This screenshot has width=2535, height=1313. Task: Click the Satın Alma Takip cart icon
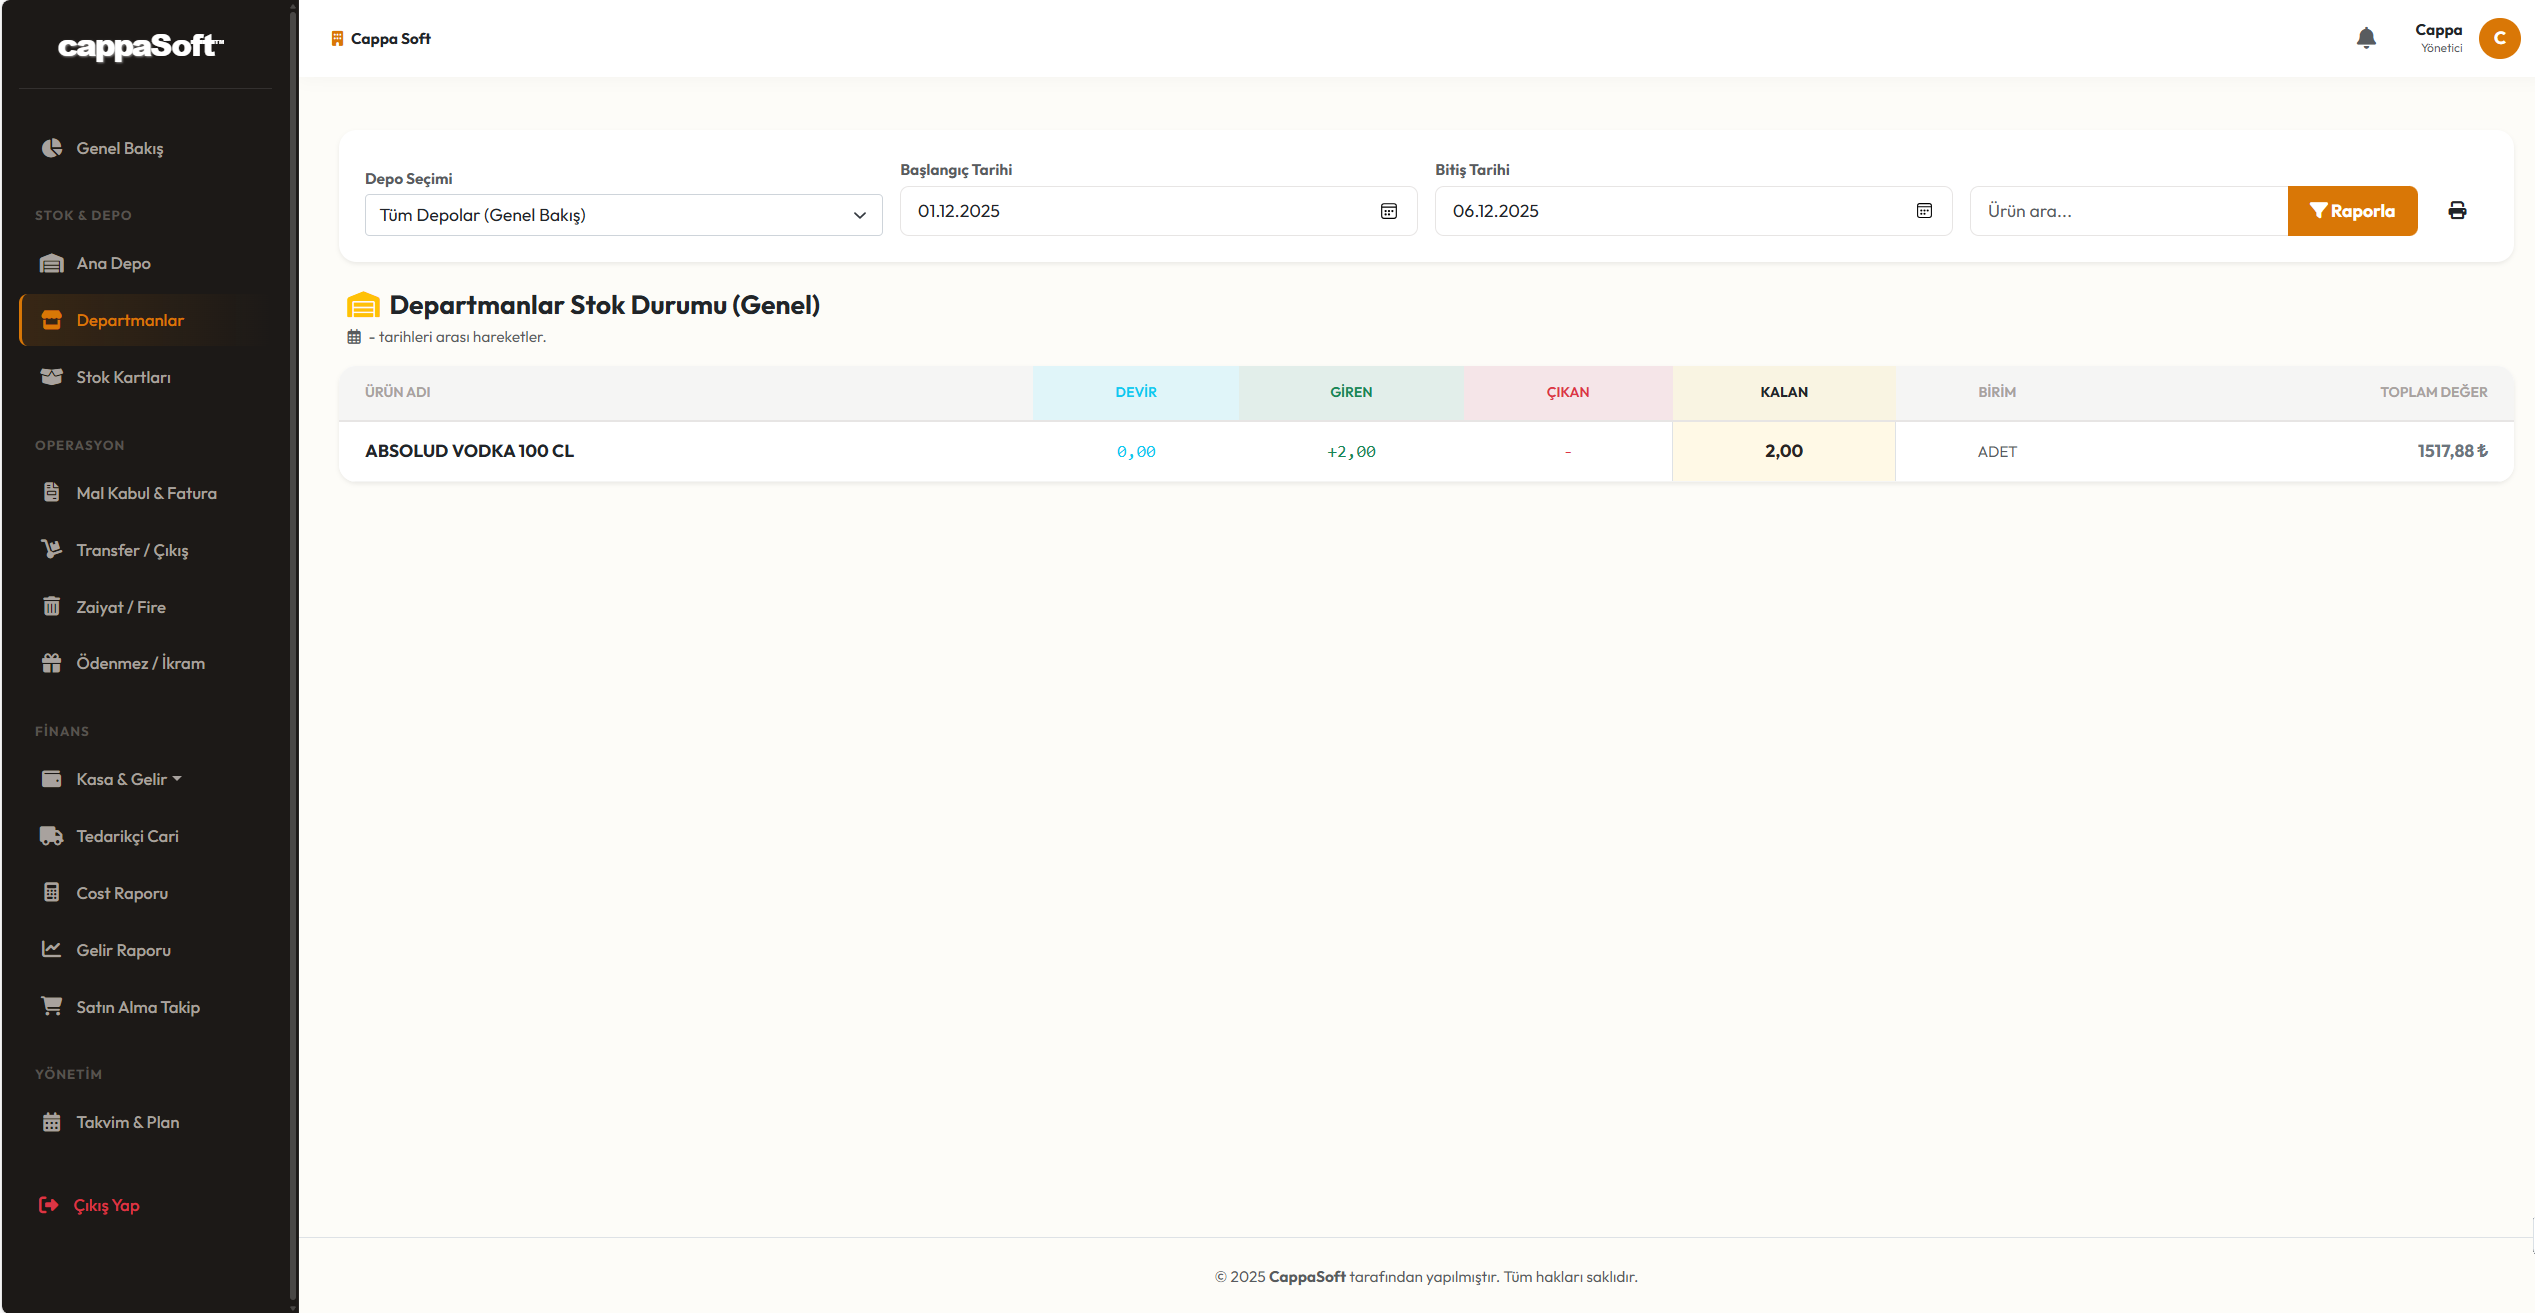click(52, 1006)
